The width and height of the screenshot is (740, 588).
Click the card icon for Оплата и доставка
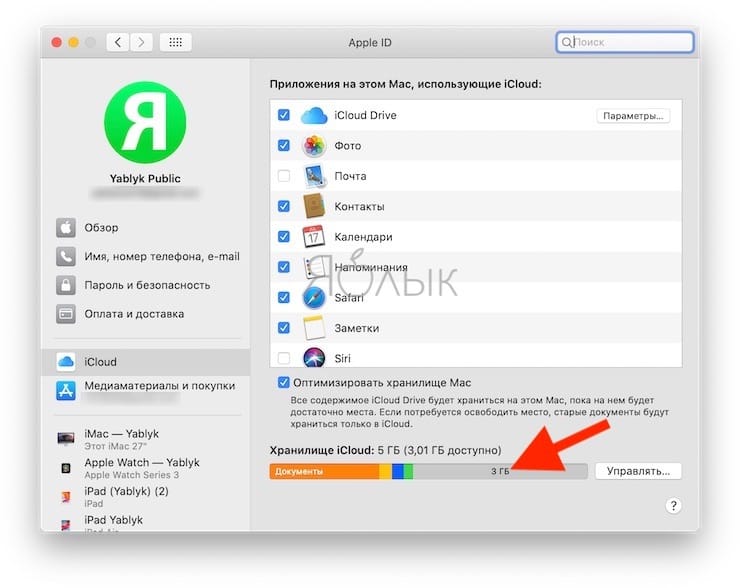(x=66, y=314)
